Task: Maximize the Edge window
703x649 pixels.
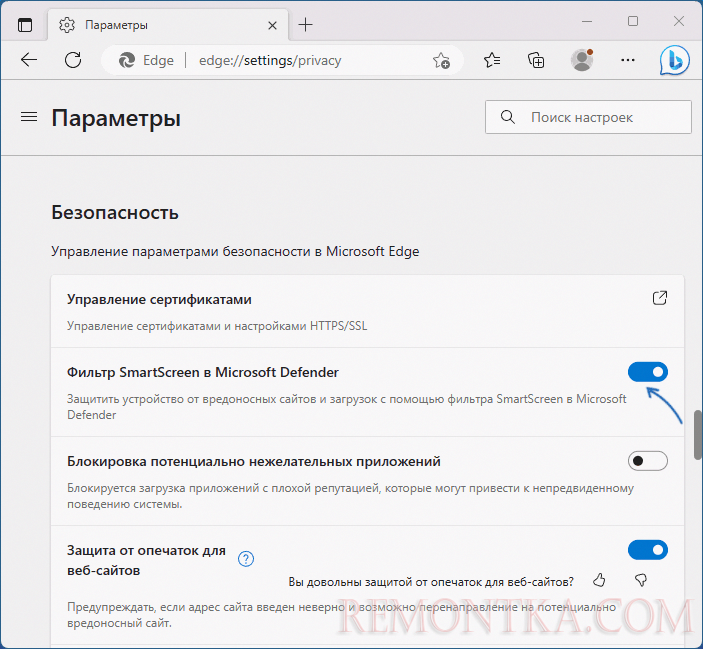Action: 633,21
